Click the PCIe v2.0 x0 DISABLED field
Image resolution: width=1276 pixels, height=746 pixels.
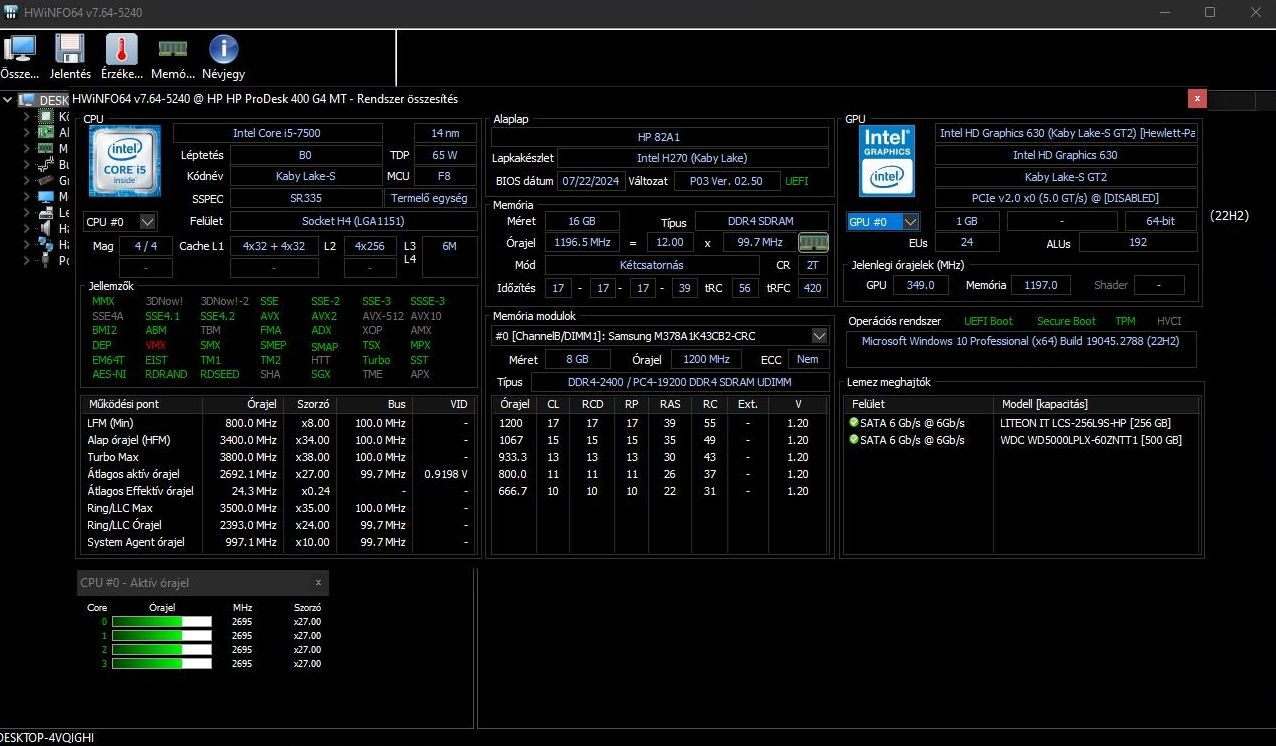pos(1065,198)
